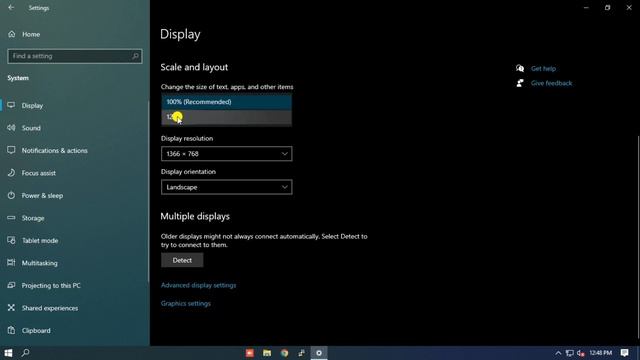Click the Give feedback person icon
The image size is (640, 360).
tap(520, 83)
